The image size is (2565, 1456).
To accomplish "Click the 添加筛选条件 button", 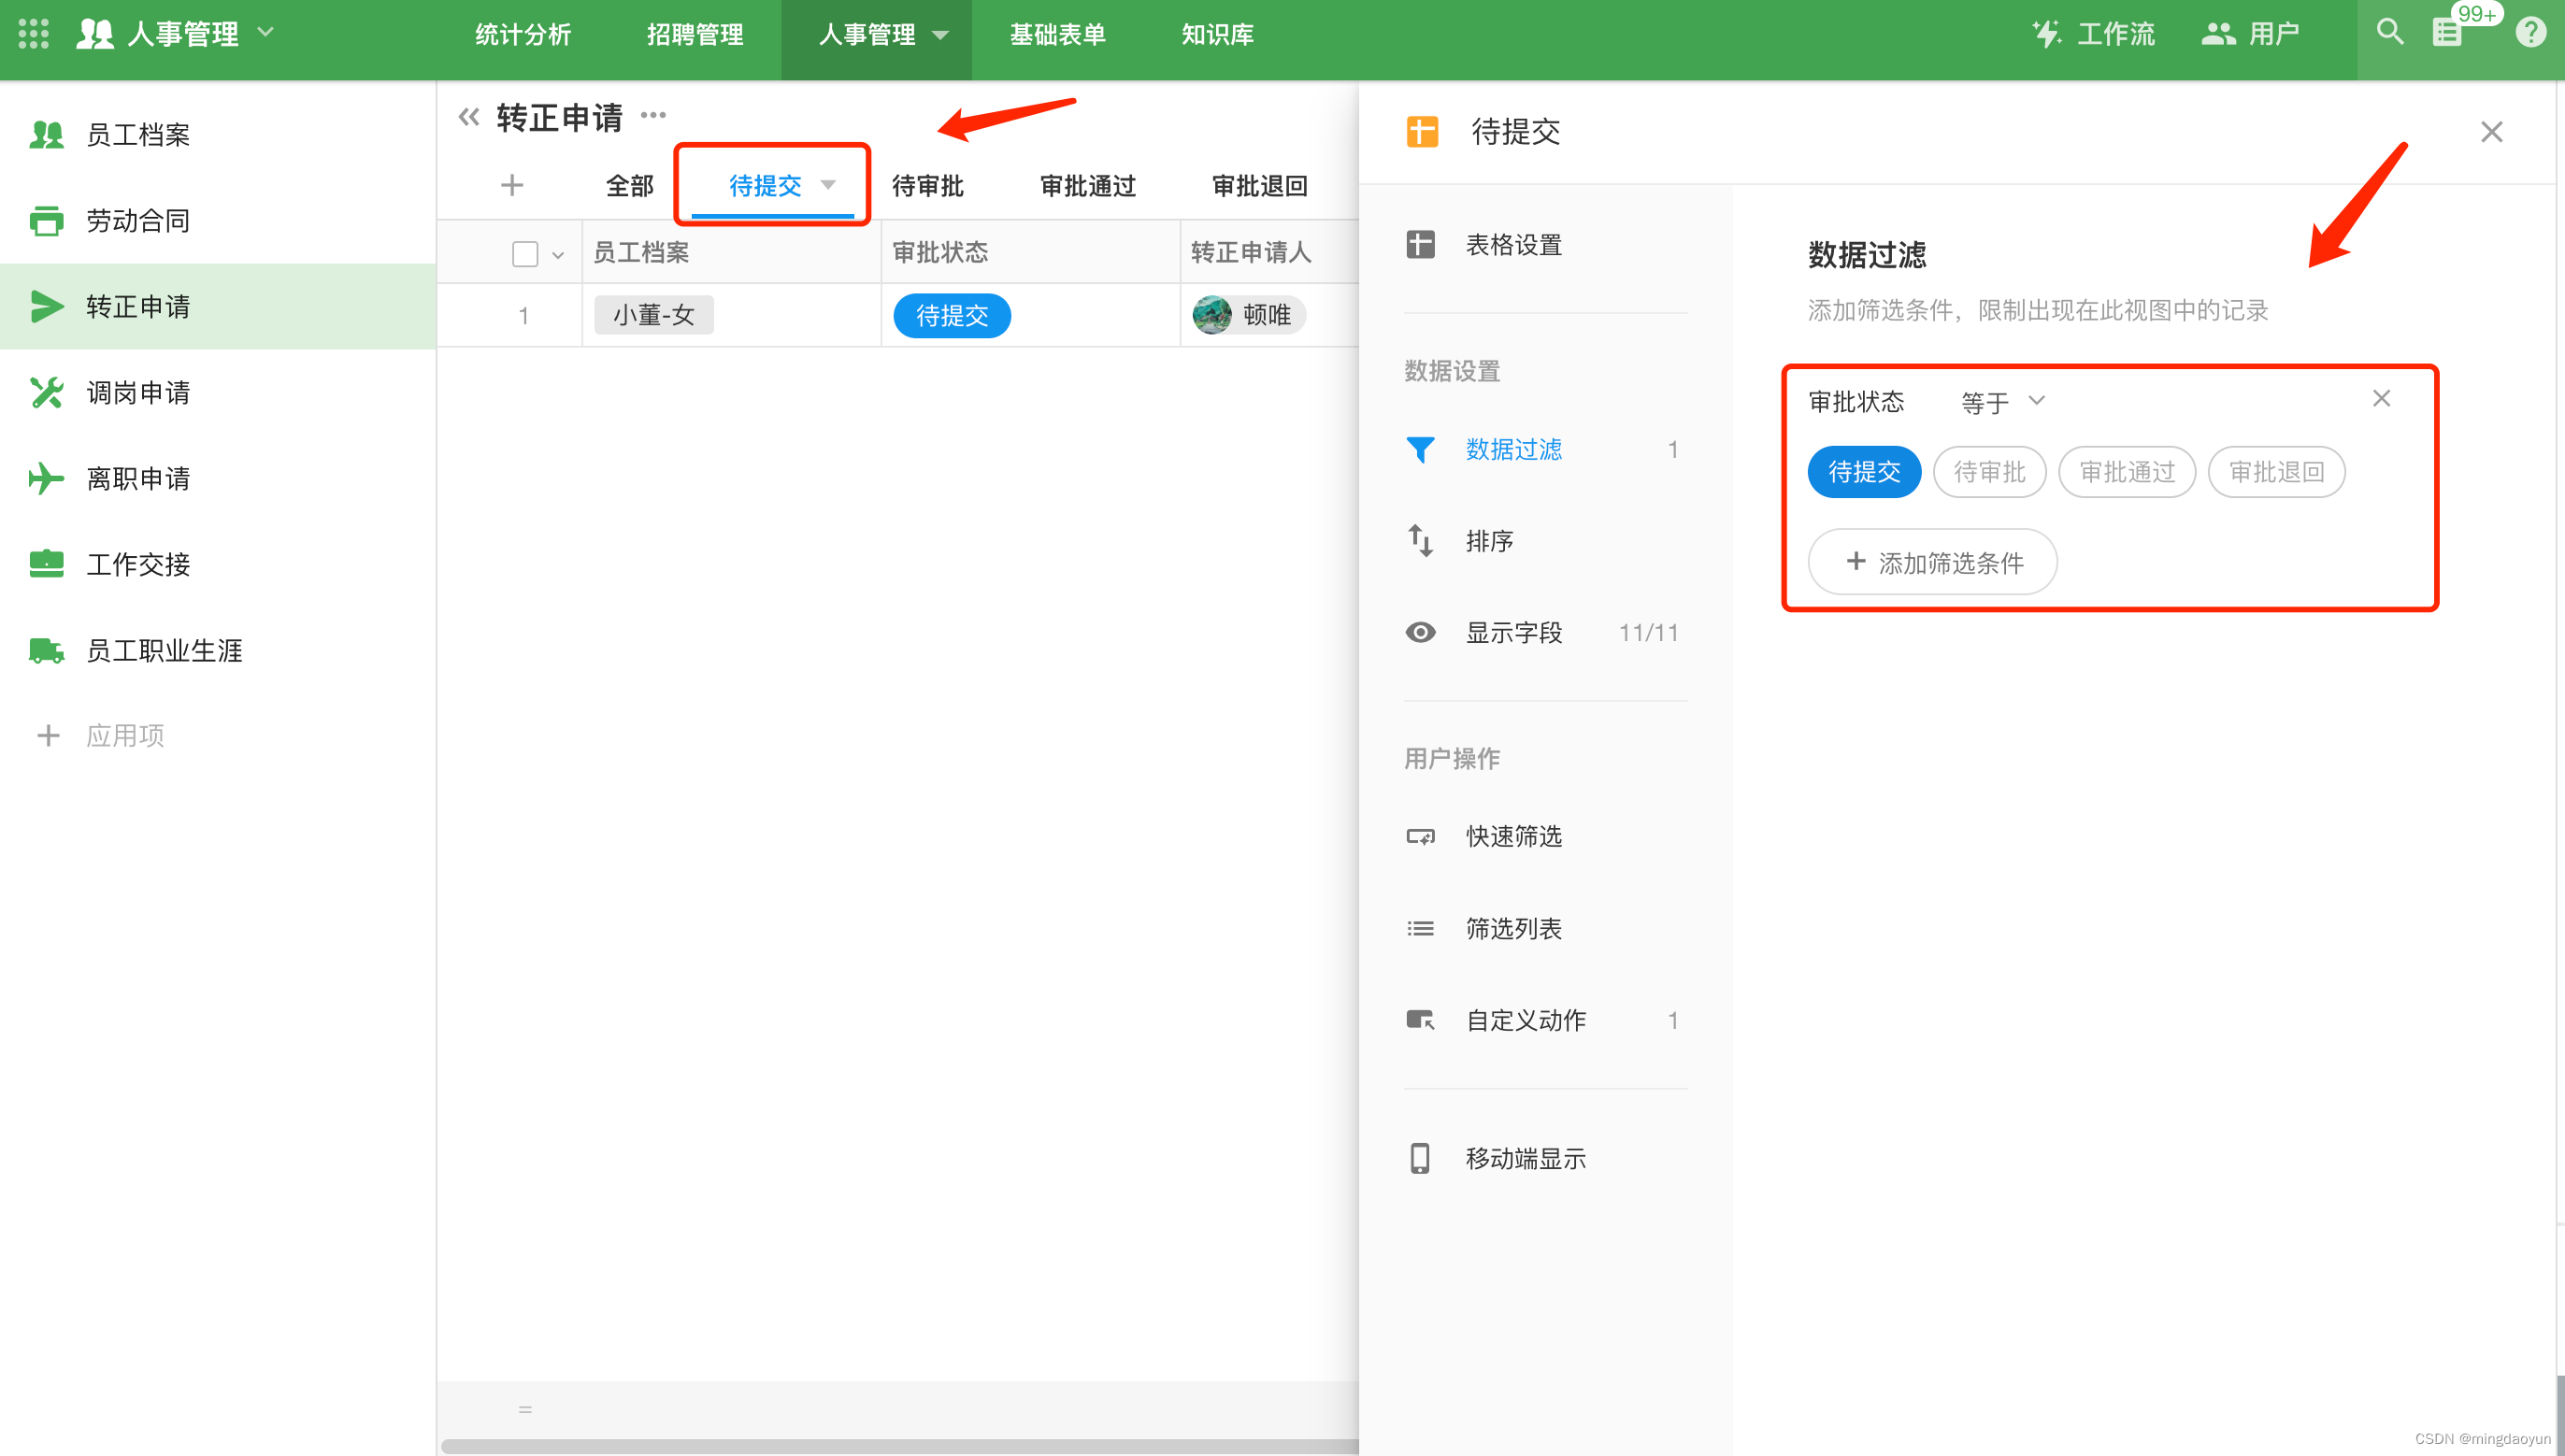I will (1932, 562).
